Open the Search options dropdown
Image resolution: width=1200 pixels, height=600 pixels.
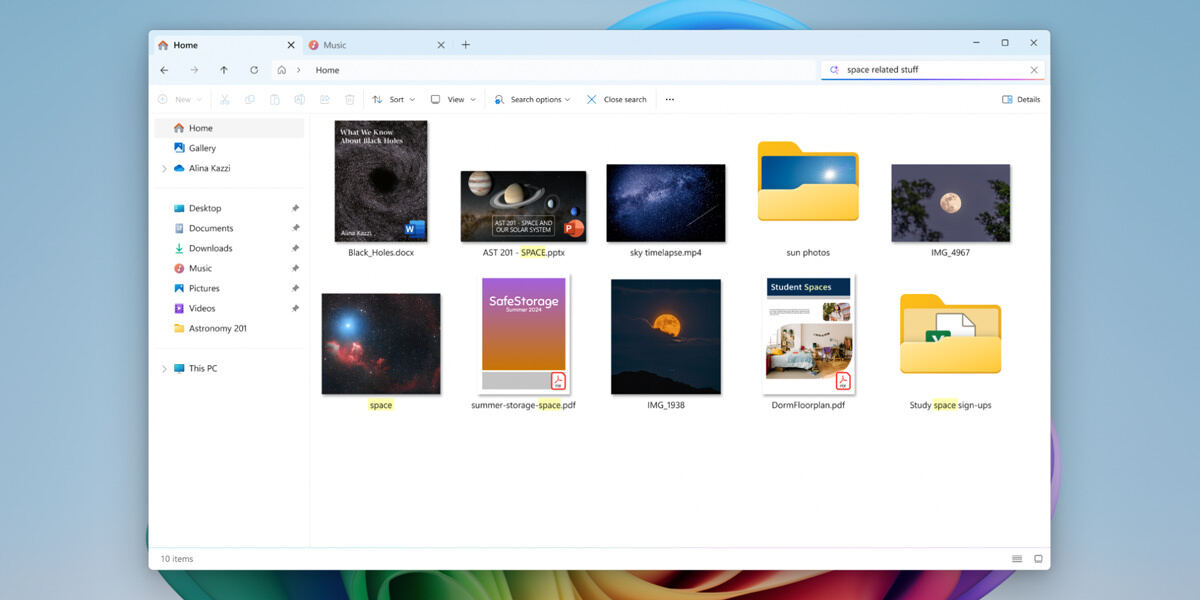point(532,99)
